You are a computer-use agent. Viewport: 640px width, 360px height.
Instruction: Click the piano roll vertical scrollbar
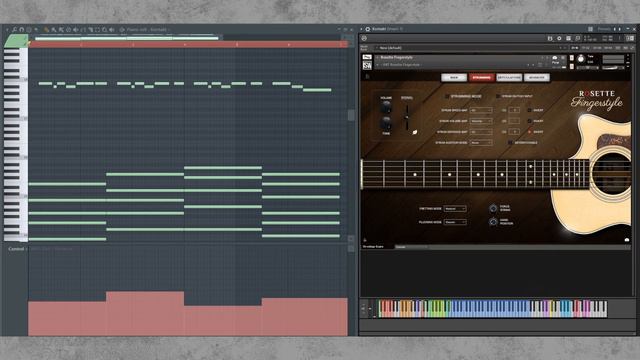pyautogui.click(x=351, y=115)
